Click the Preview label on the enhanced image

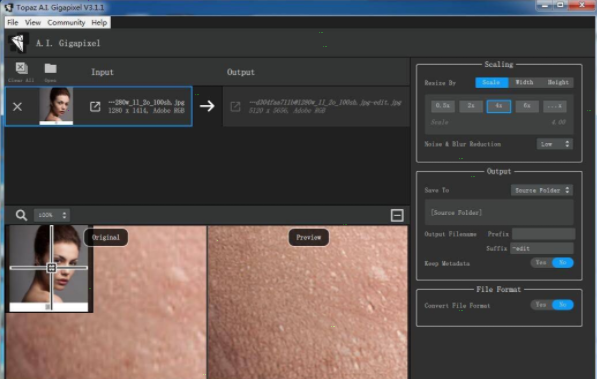pos(309,237)
